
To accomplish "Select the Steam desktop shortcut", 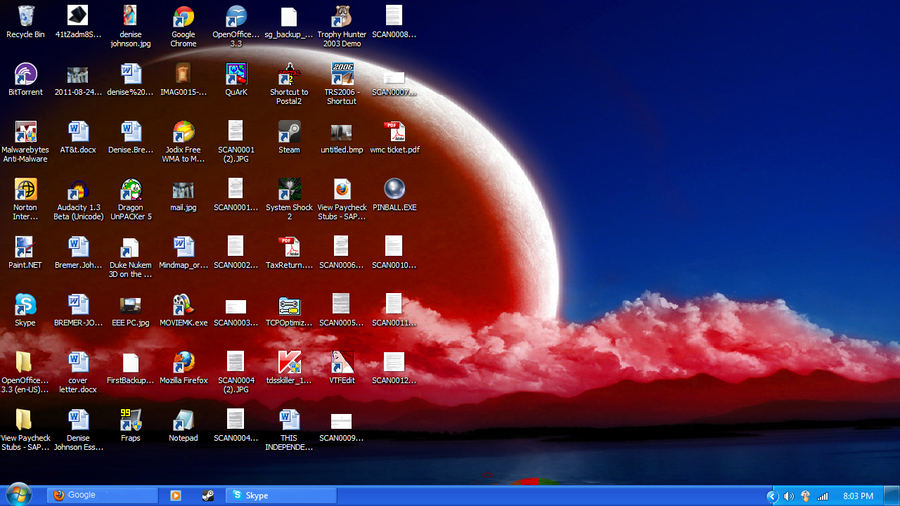I will click(x=289, y=132).
